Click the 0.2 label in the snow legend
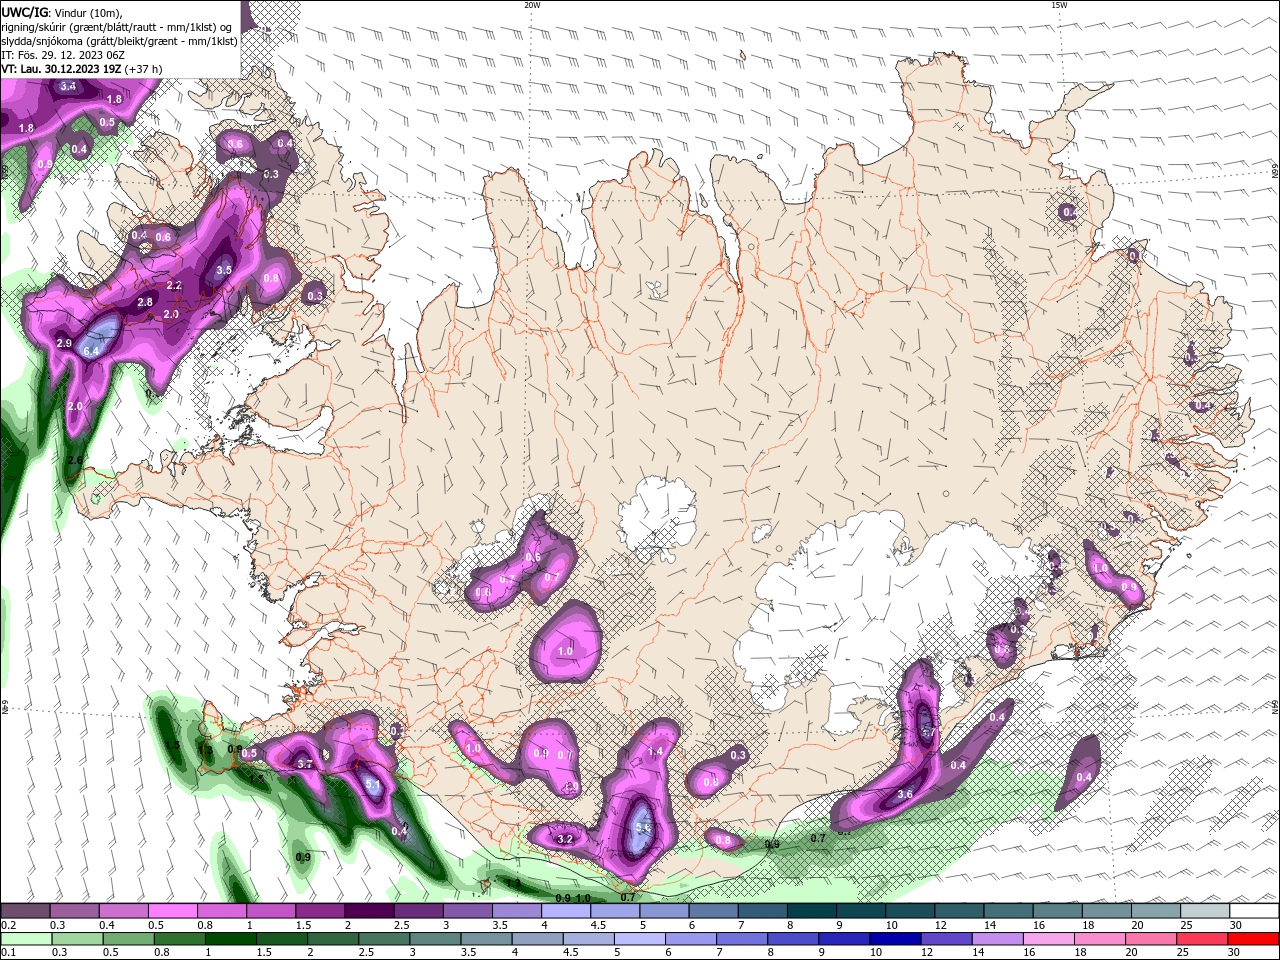 (9, 925)
